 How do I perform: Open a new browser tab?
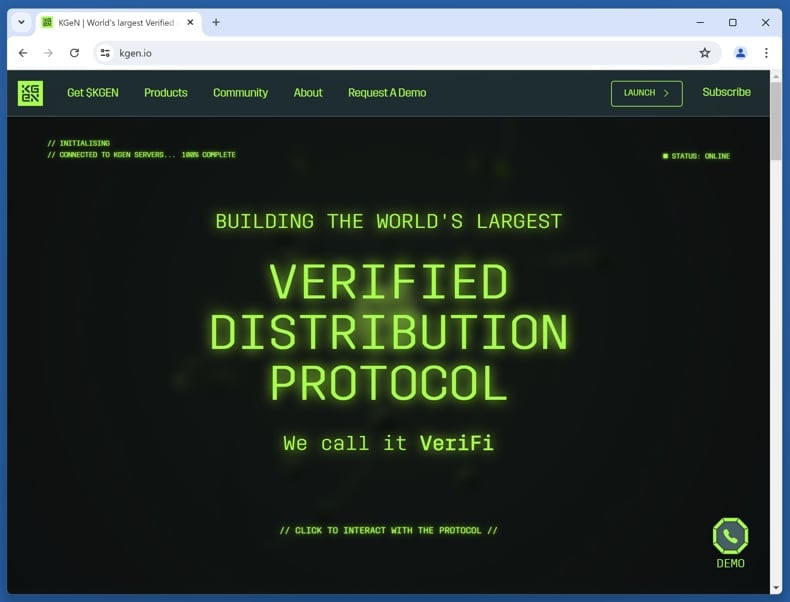216,22
